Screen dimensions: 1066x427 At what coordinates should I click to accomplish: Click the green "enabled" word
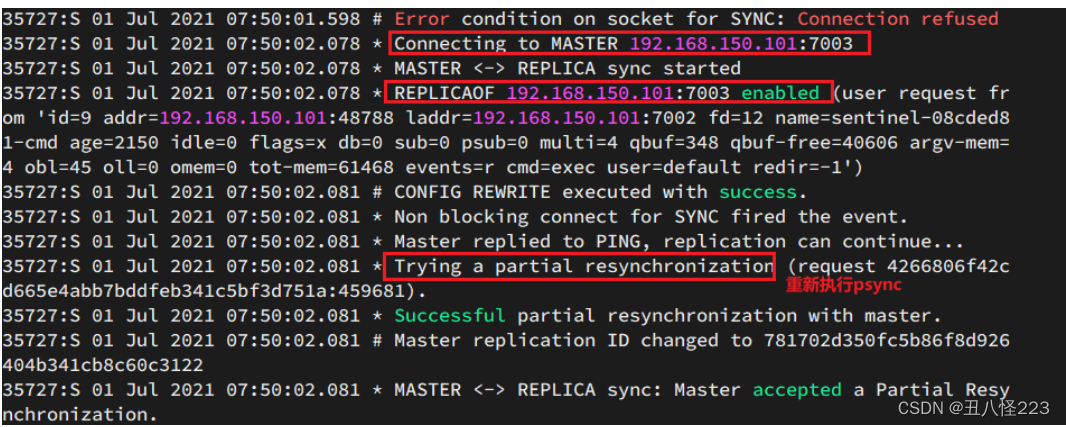[779, 93]
